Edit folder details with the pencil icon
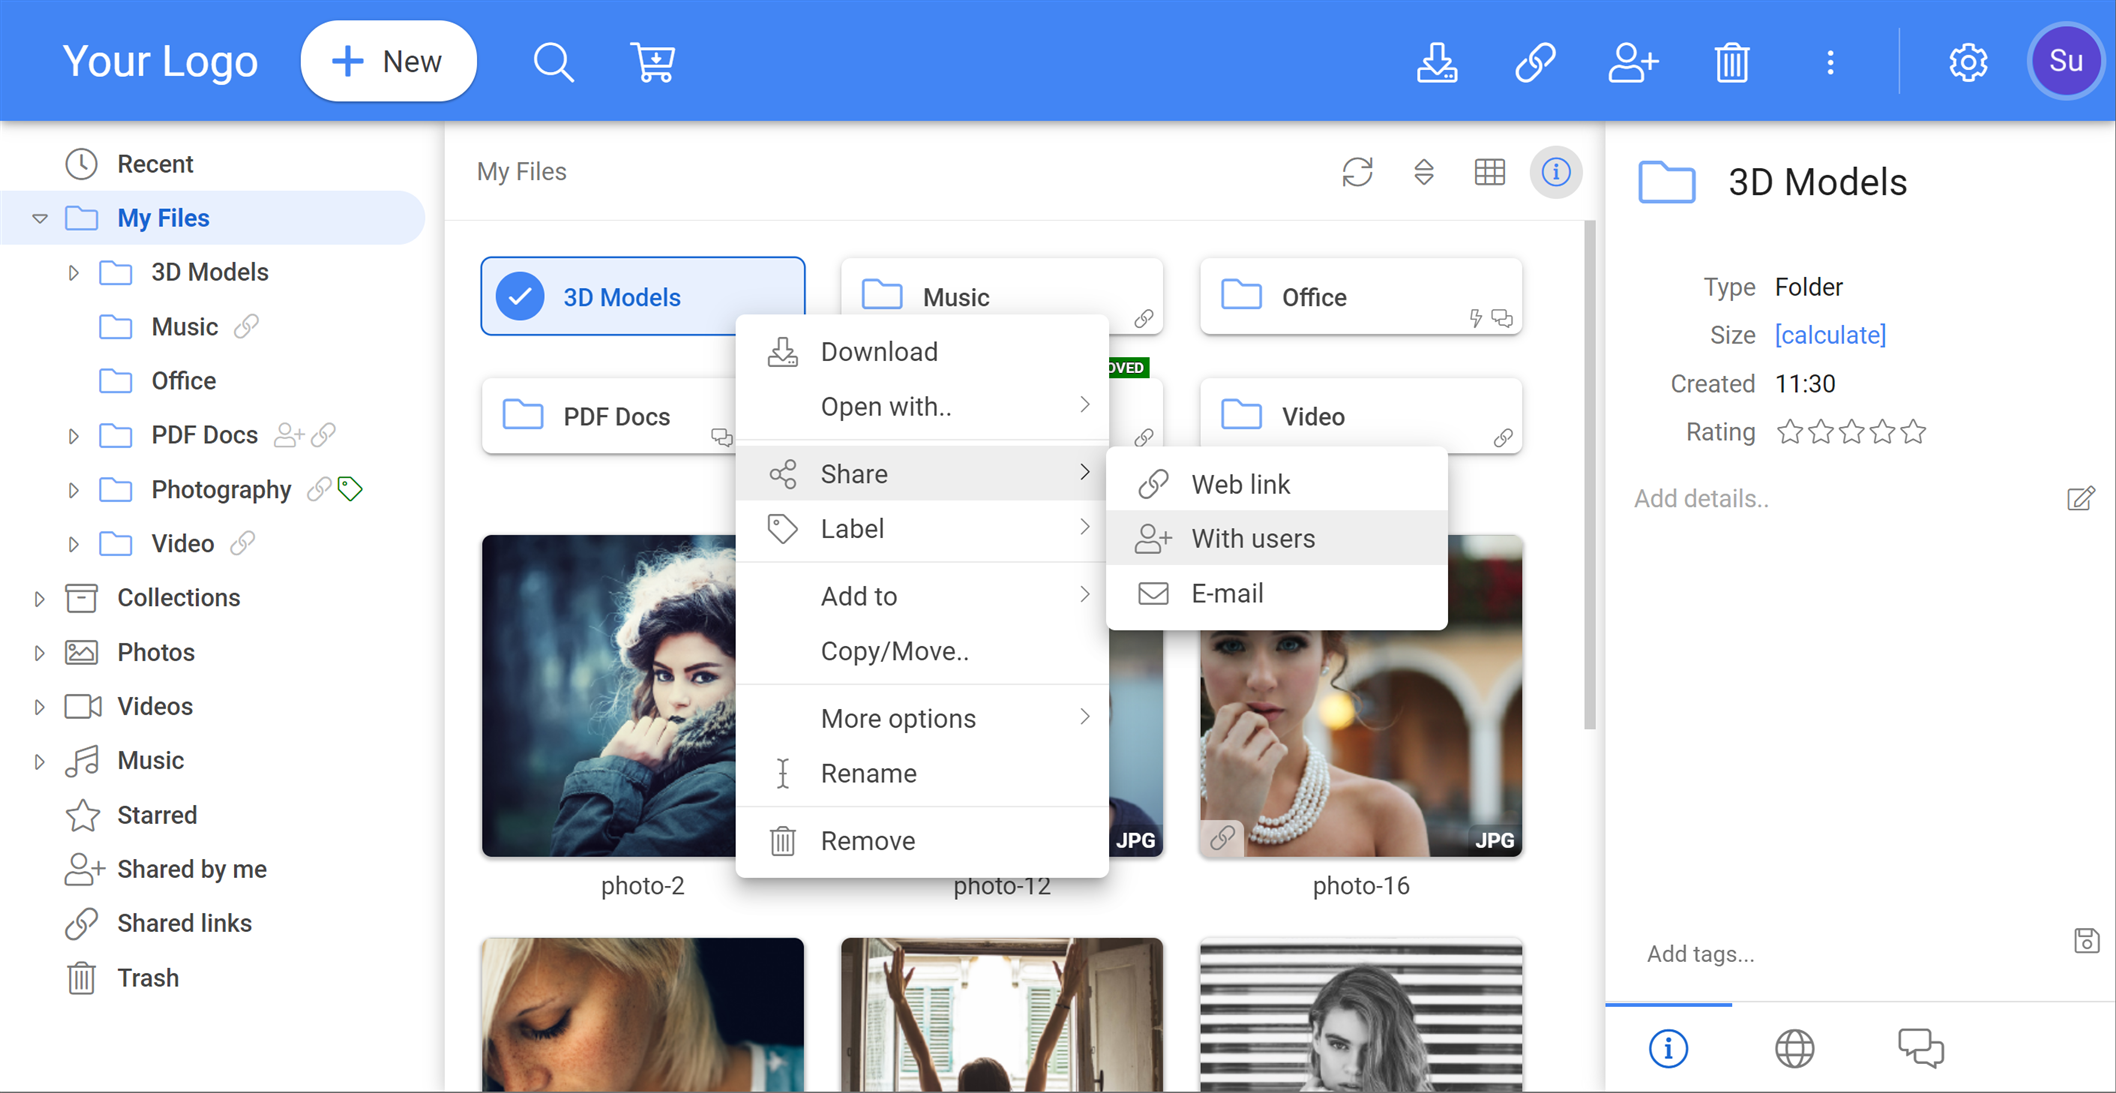 pyautogui.click(x=2081, y=498)
